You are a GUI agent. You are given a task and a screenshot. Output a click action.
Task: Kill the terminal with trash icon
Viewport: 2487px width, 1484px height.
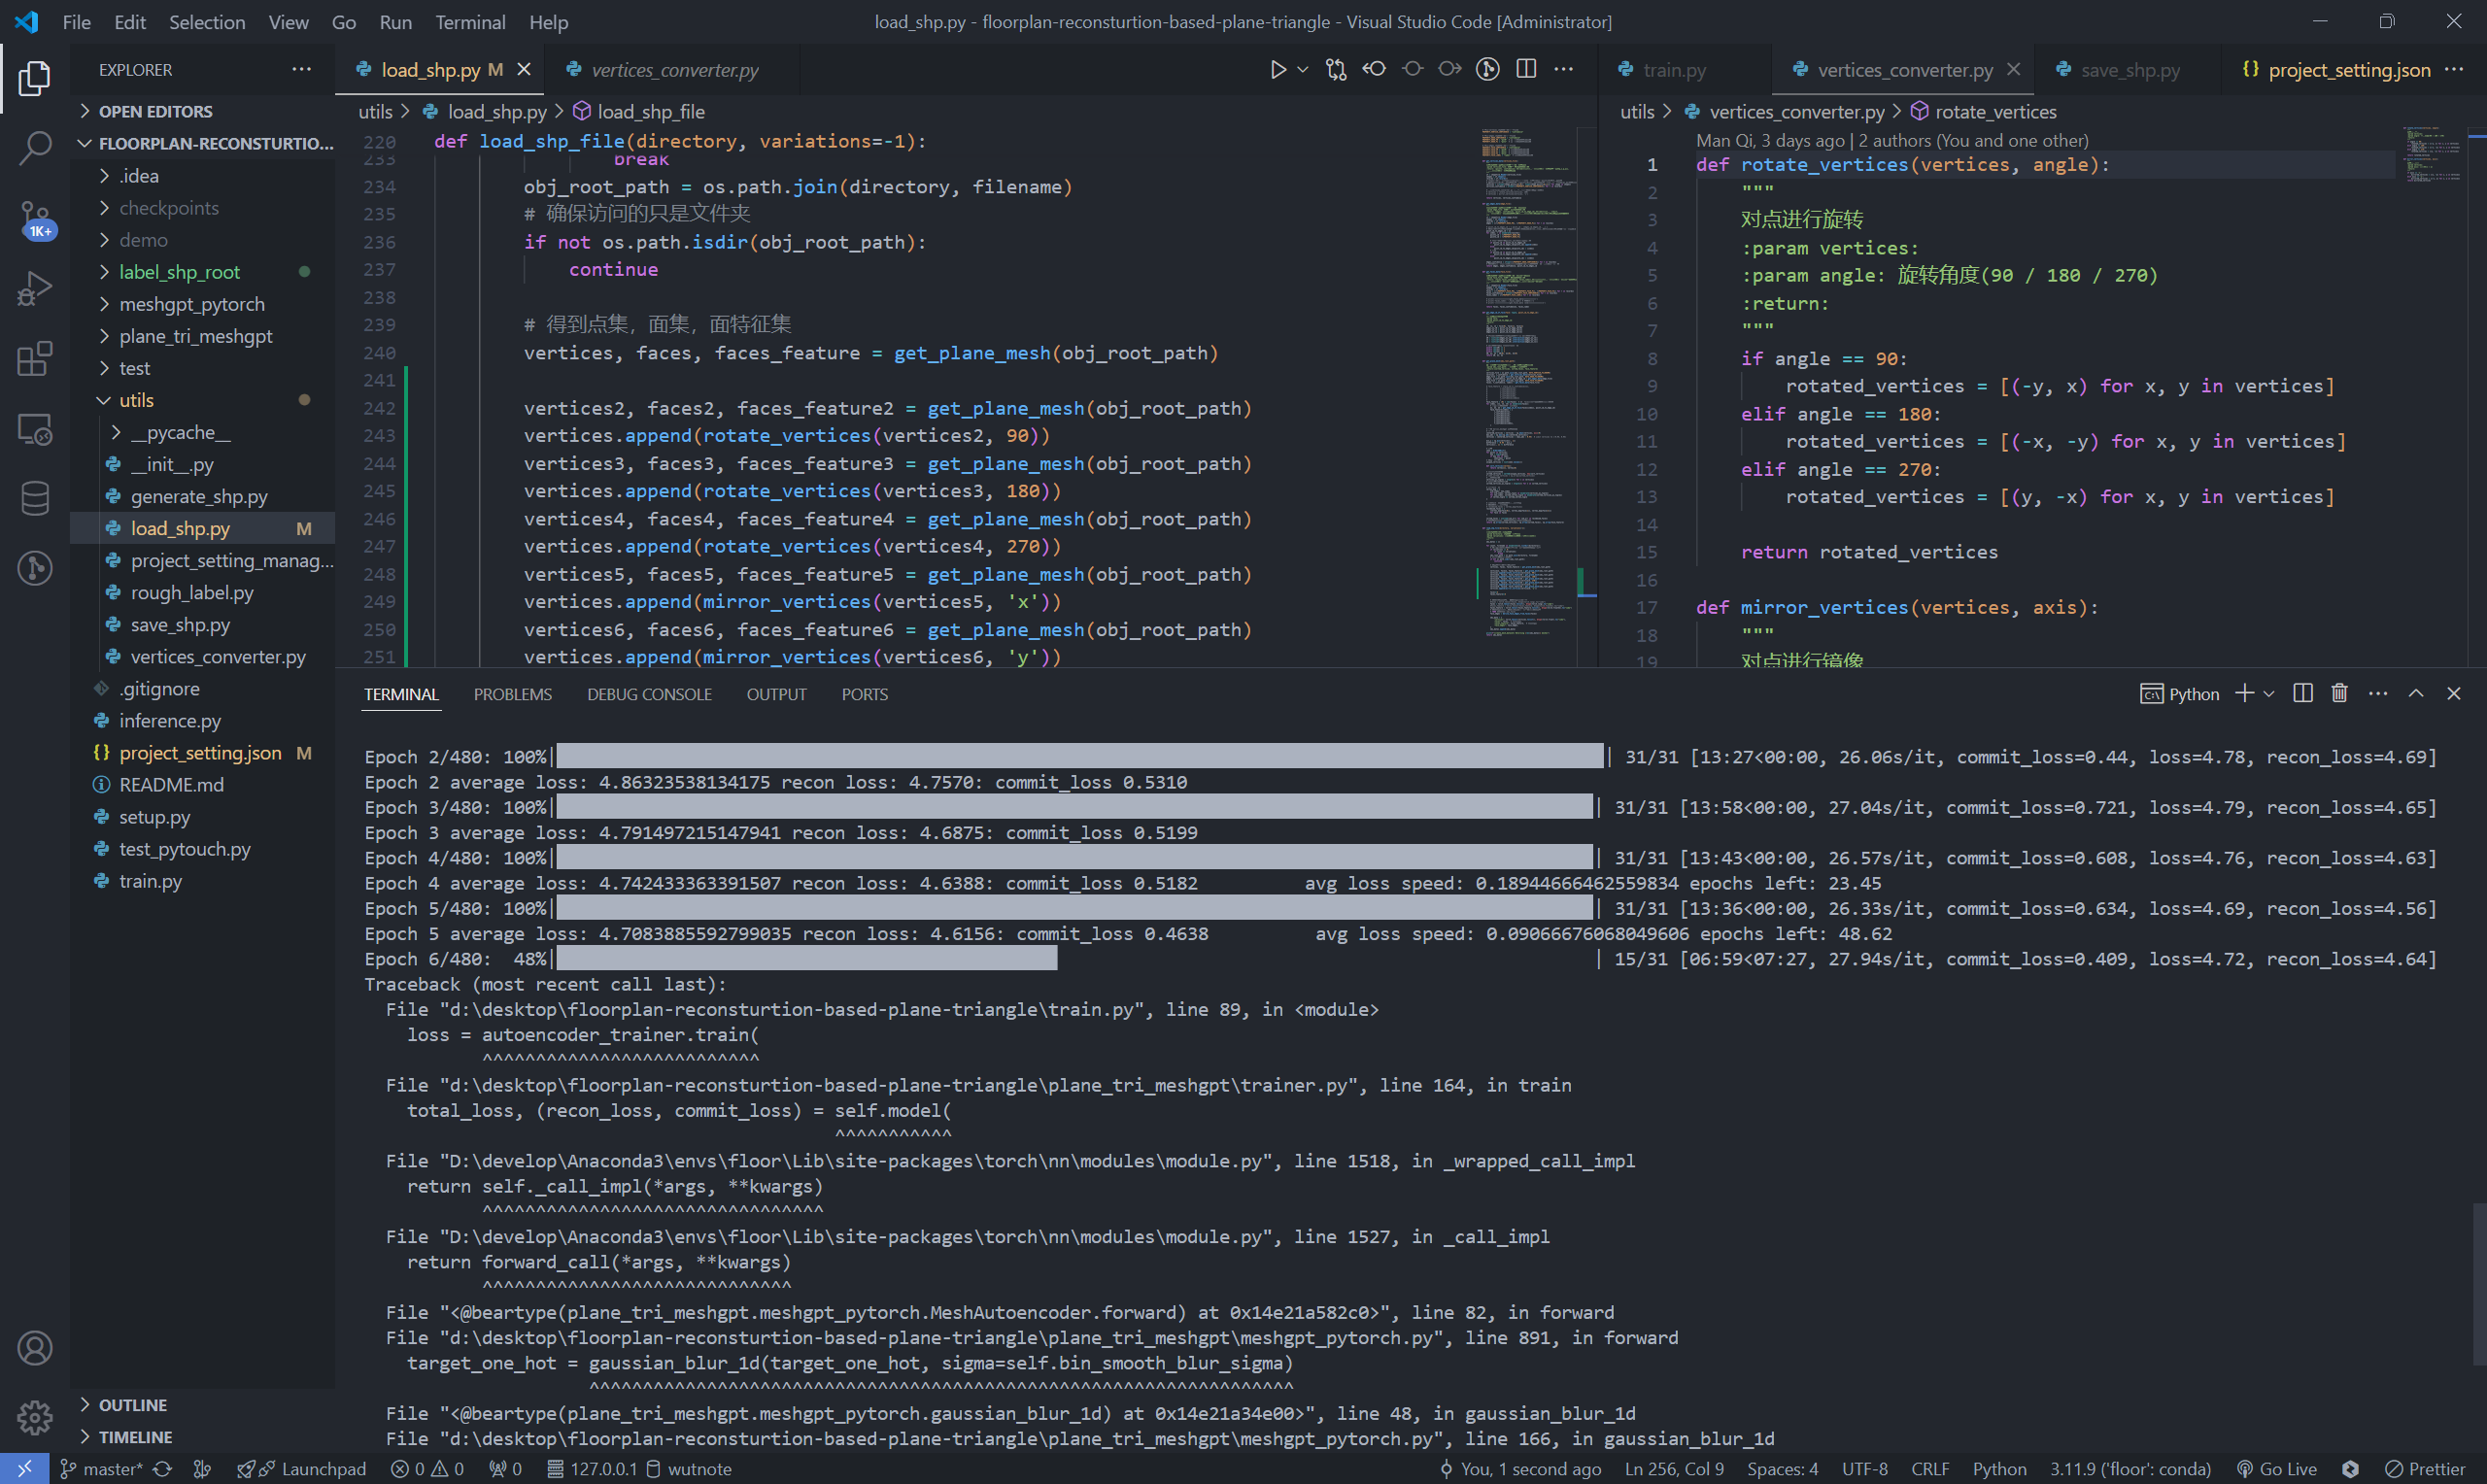point(2340,693)
